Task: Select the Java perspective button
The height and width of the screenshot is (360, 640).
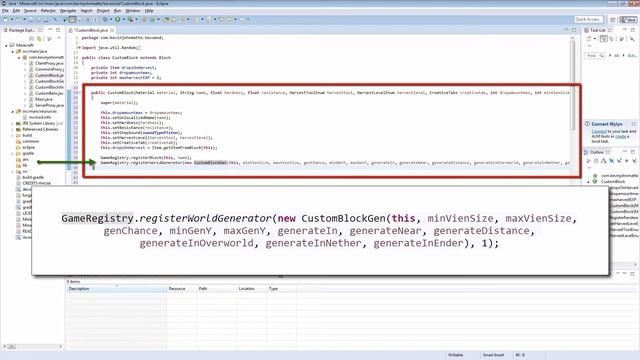Action: (628, 20)
